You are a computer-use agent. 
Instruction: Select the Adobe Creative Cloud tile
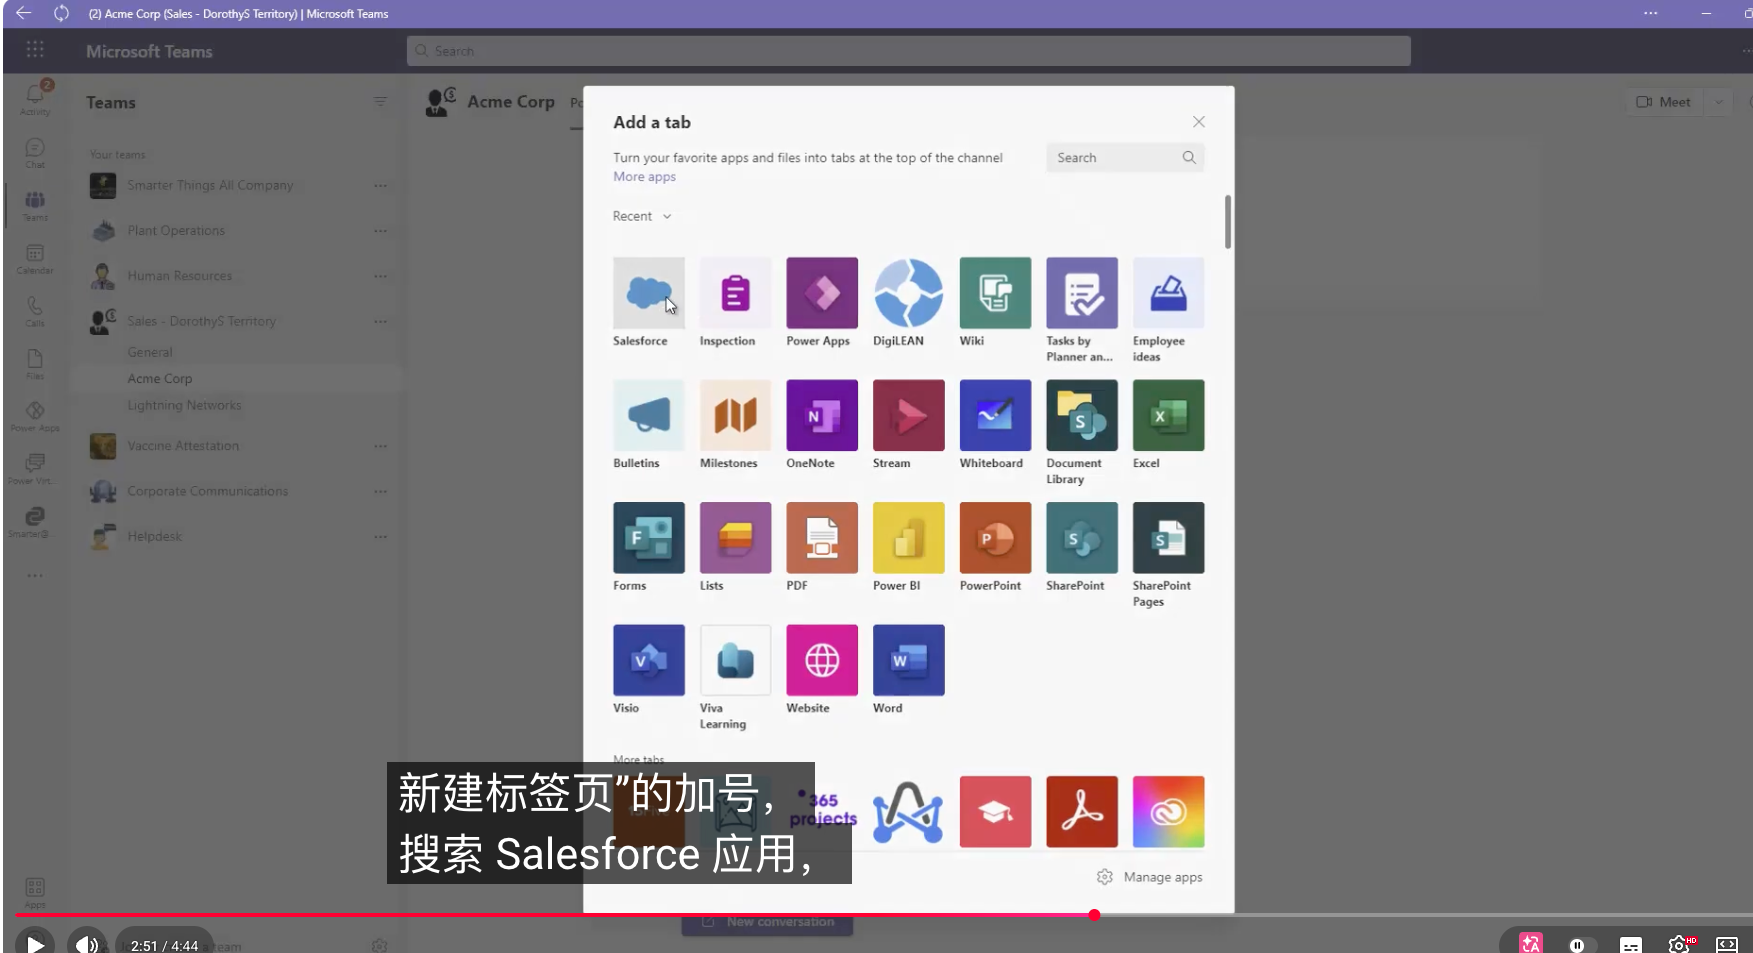click(x=1169, y=812)
